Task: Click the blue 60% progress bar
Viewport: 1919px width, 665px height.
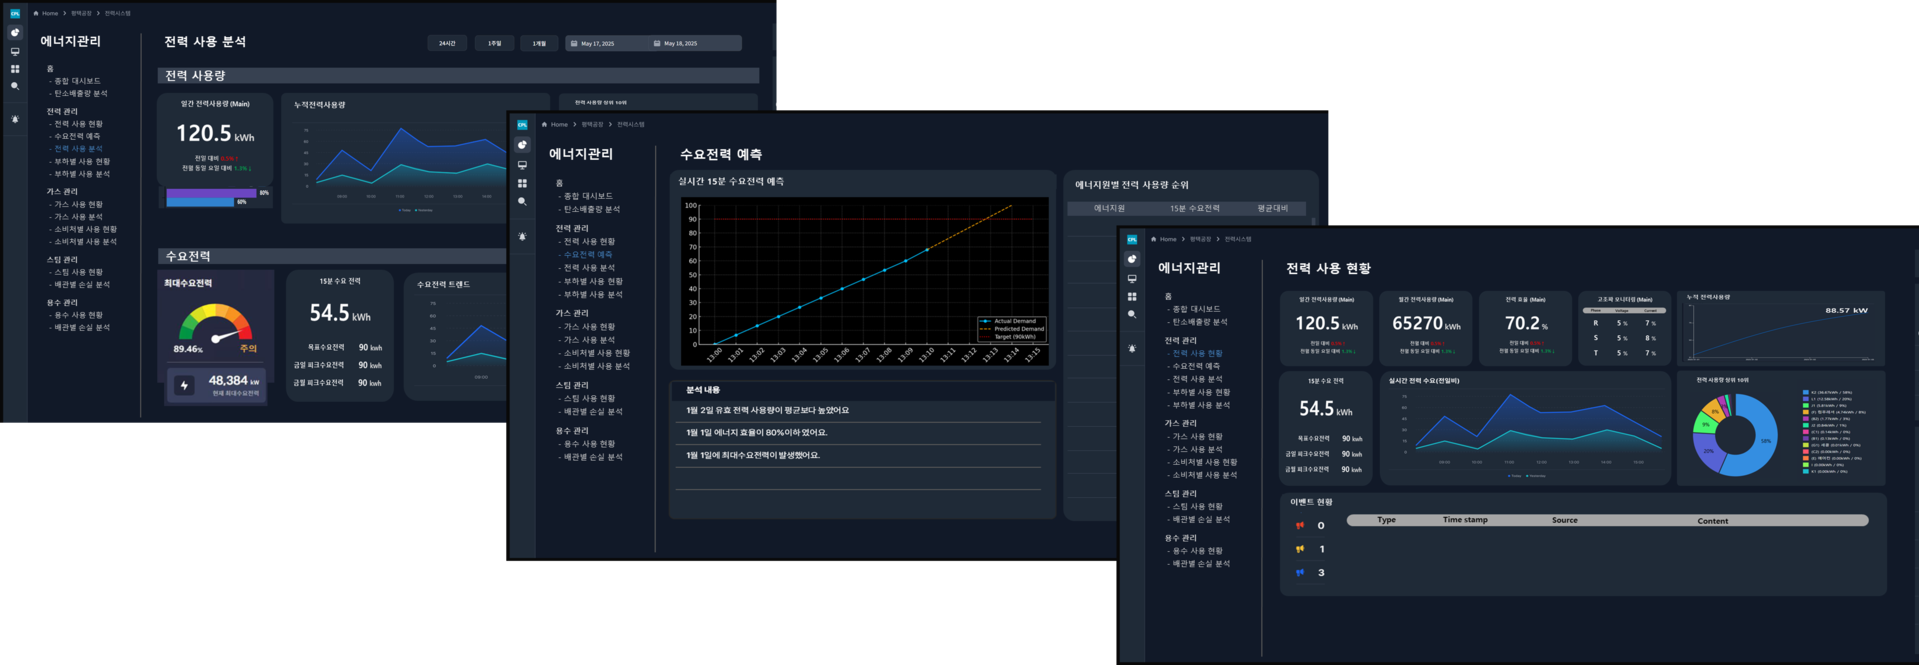Action: (x=200, y=202)
